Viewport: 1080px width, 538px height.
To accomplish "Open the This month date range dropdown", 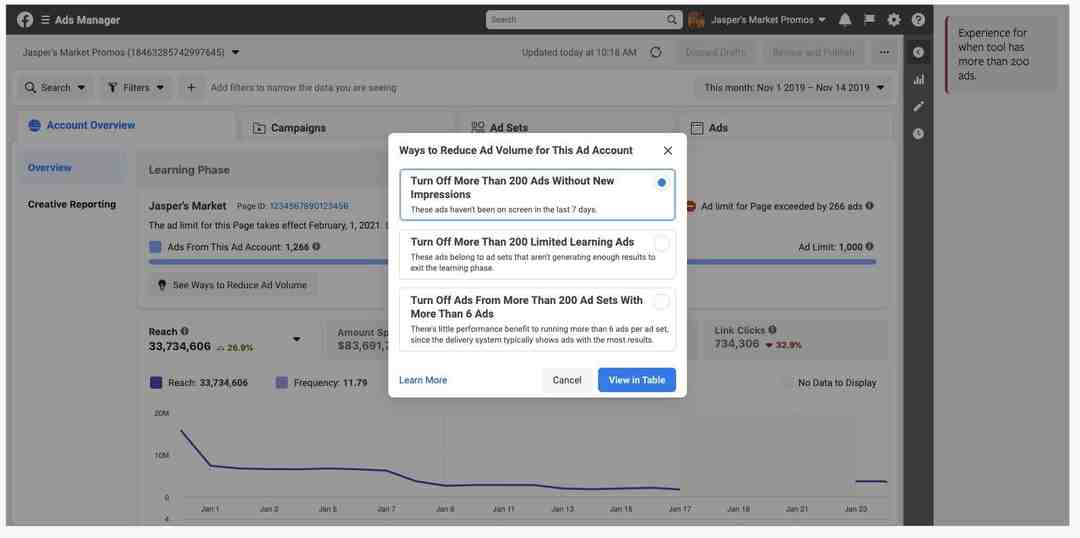I will coord(794,87).
